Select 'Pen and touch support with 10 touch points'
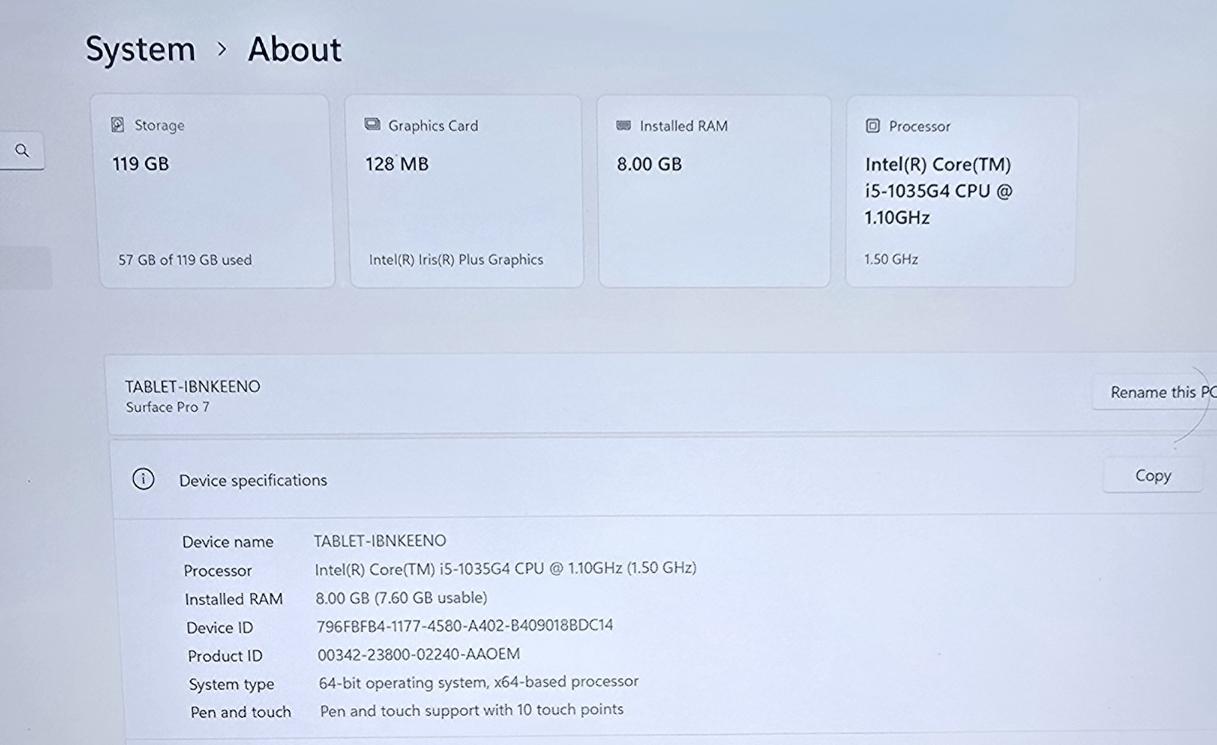 coord(472,710)
